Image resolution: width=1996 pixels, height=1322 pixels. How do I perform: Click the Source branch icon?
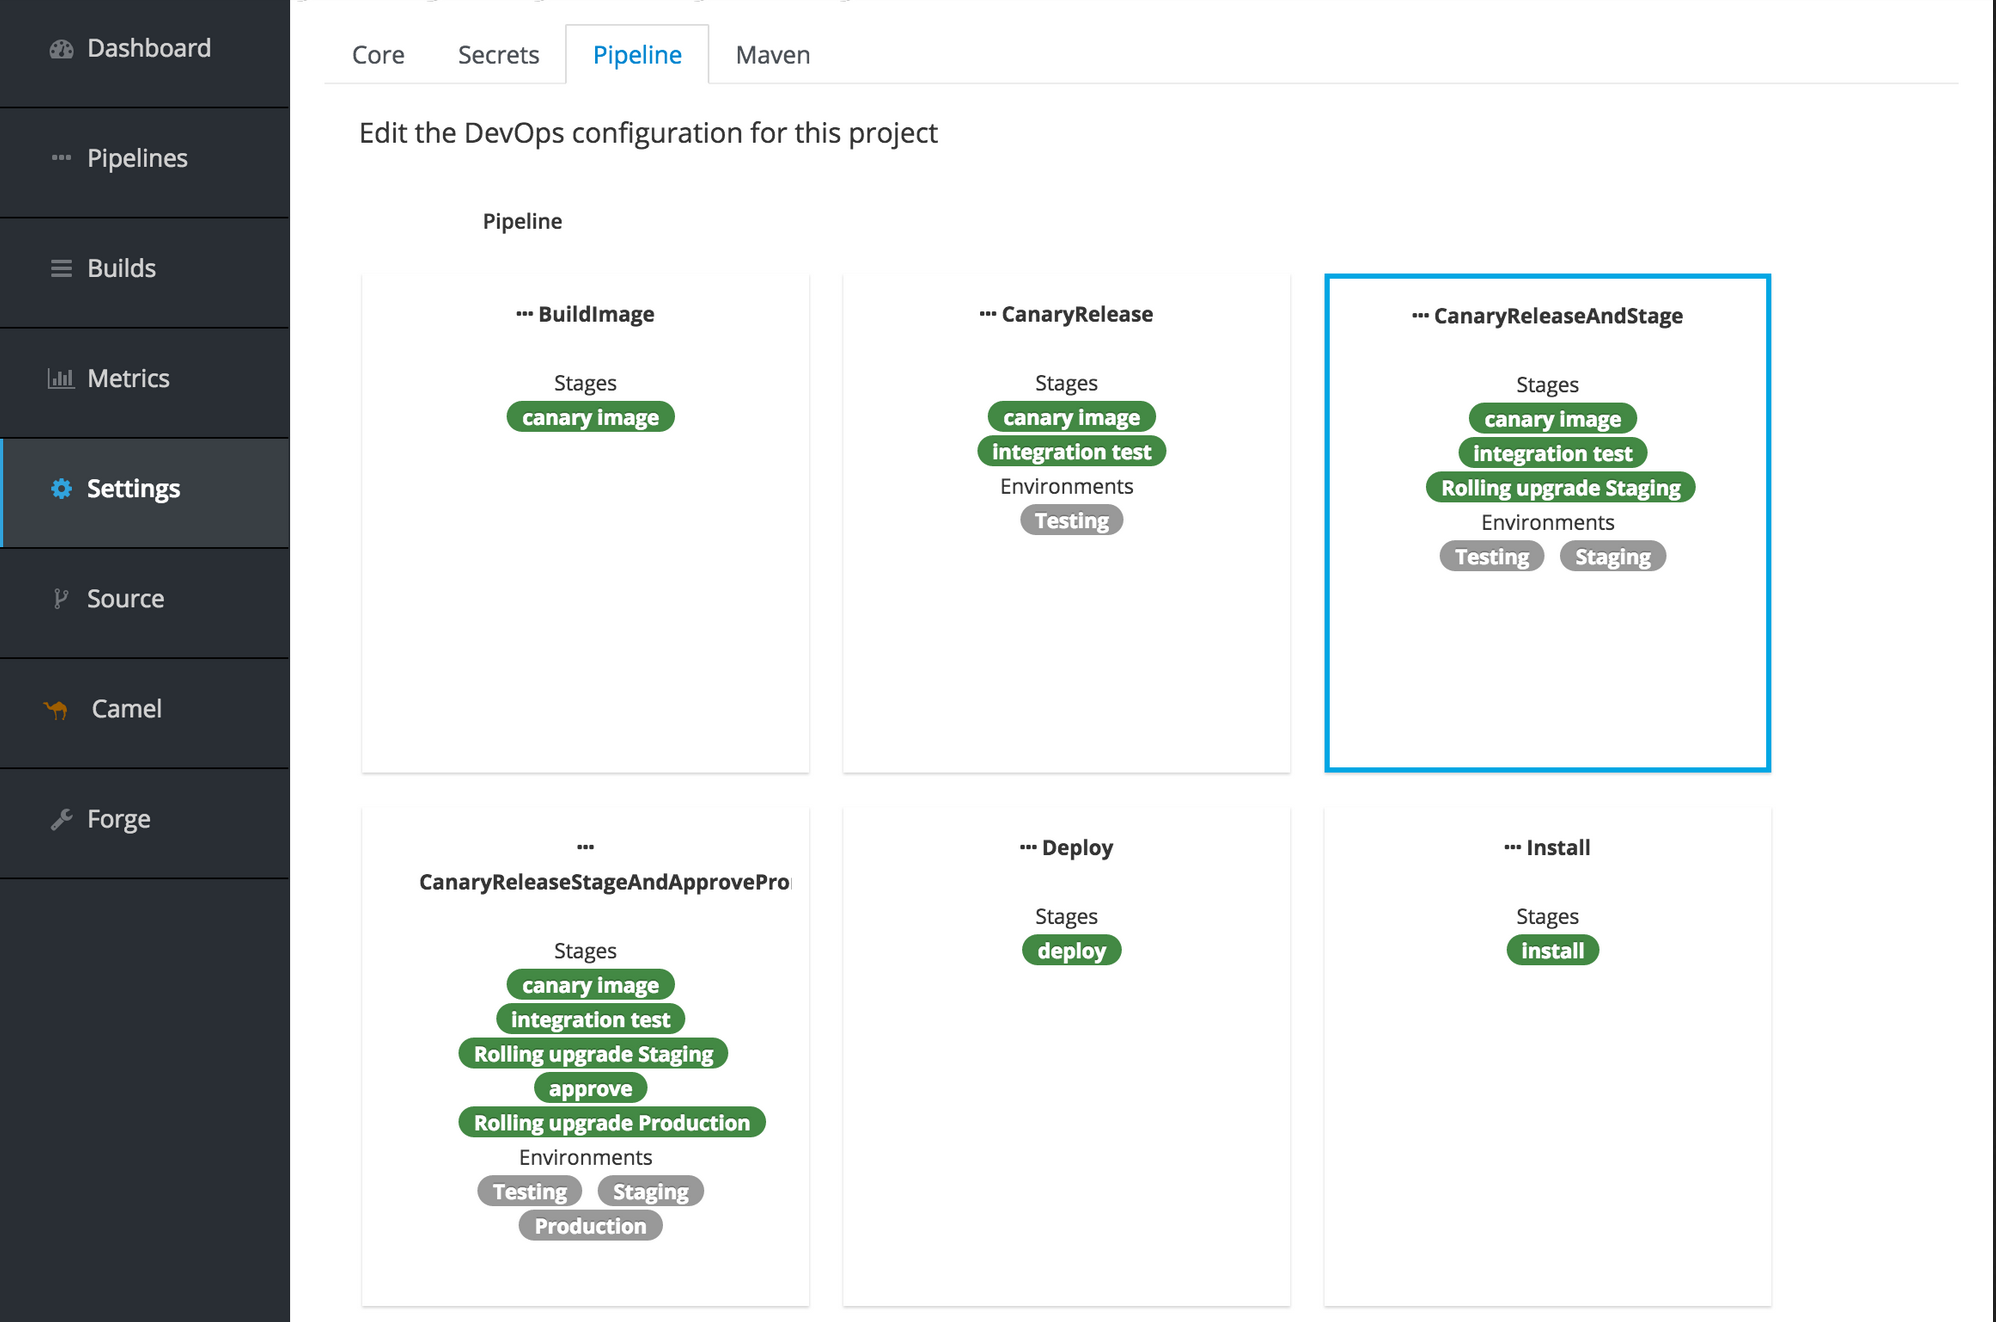61,598
